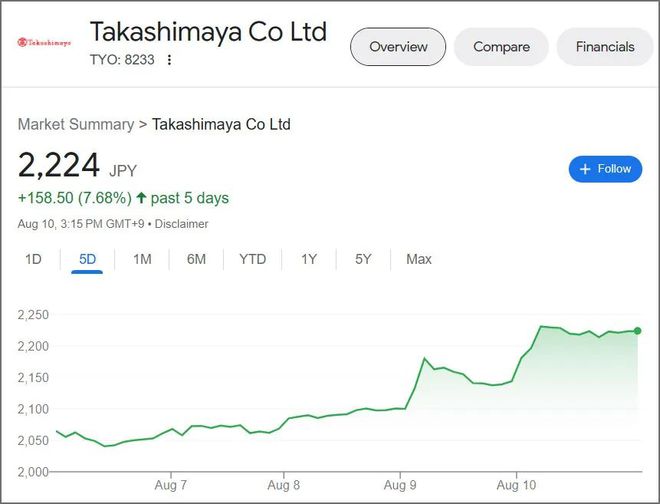This screenshot has width=660, height=504.
Task: Select the 1D time range
Action: pos(33,259)
